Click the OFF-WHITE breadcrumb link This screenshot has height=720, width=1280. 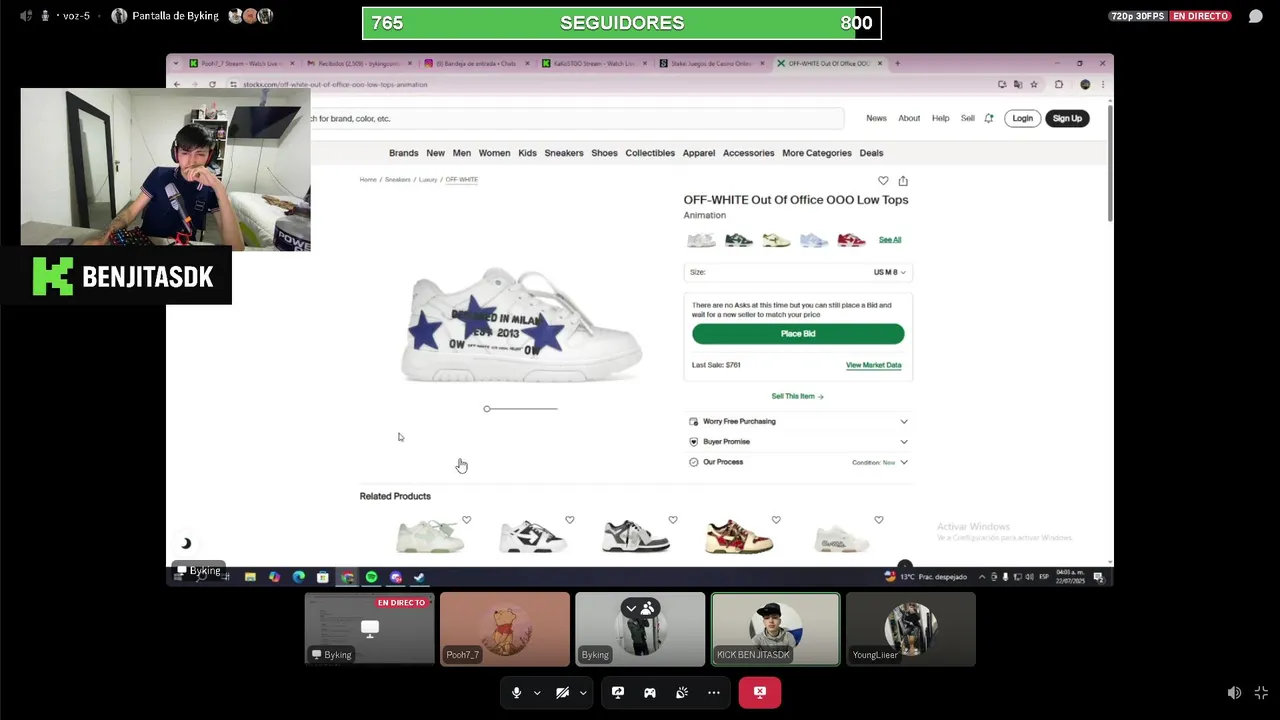pos(461,180)
